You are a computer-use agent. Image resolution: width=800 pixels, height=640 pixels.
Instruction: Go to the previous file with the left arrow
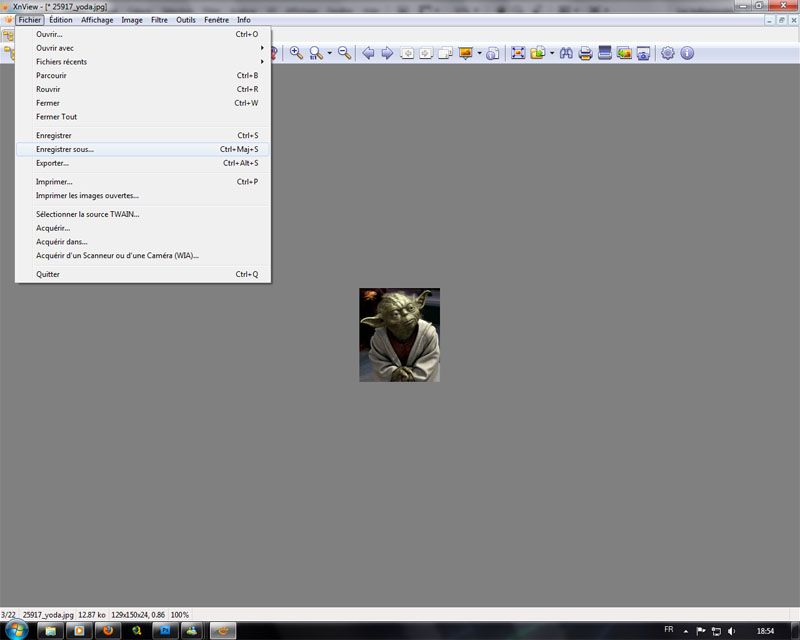(368, 53)
